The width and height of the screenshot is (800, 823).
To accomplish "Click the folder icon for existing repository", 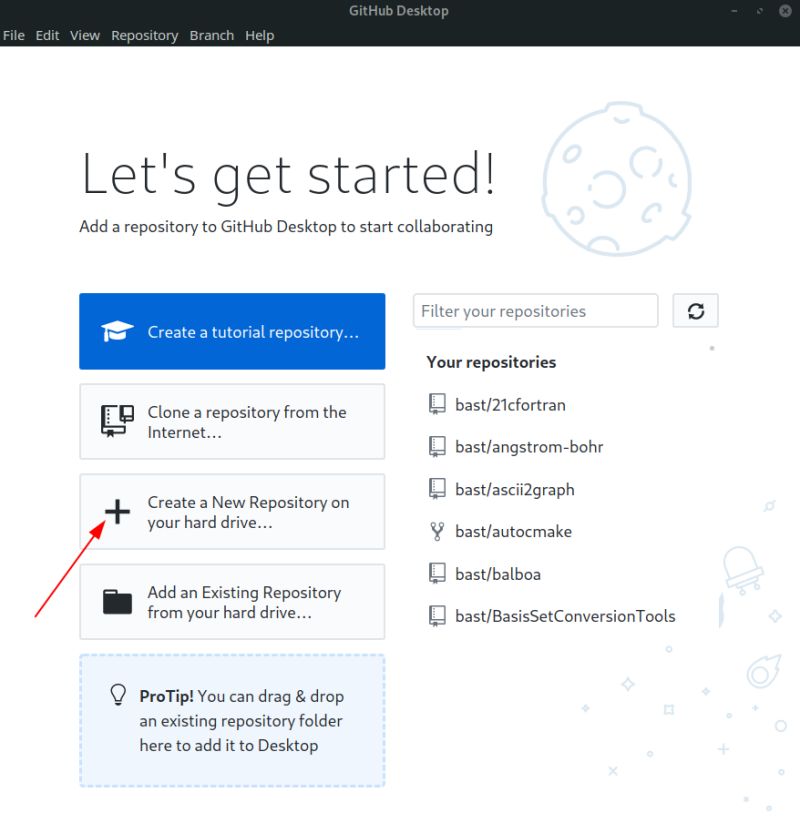I will pos(117,602).
